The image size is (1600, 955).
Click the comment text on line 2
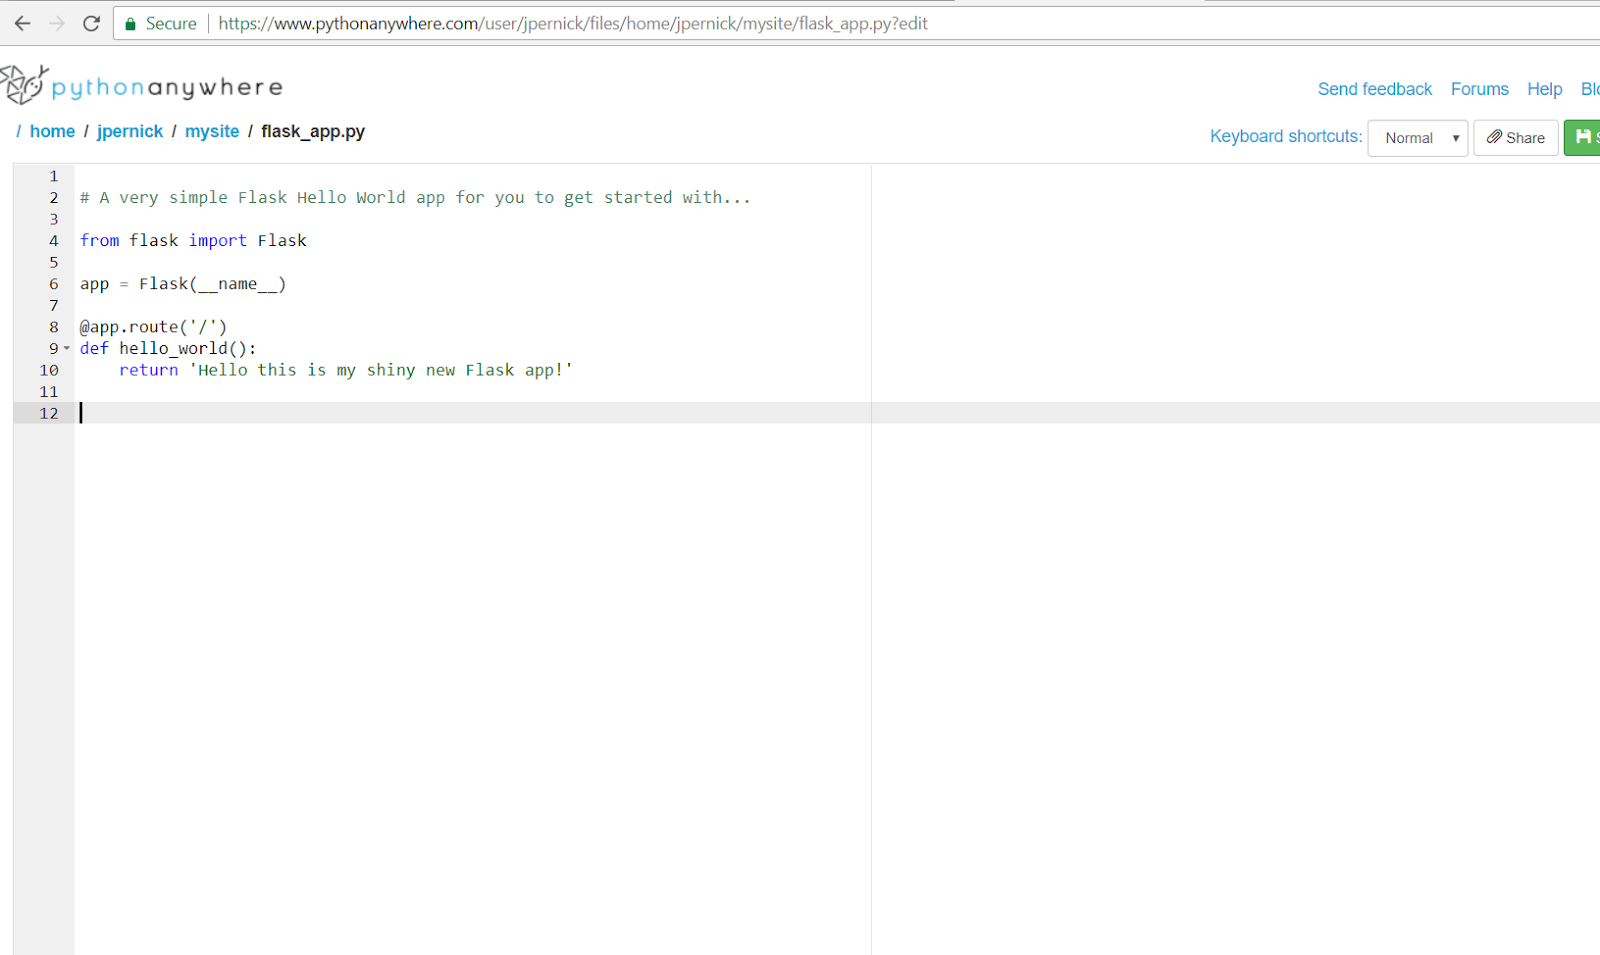pyautogui.click(x=415, y=198)
